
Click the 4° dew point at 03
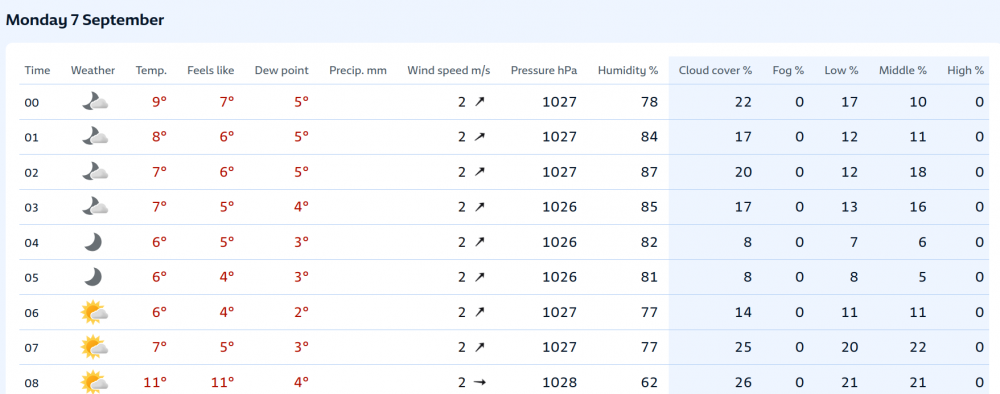301,207
